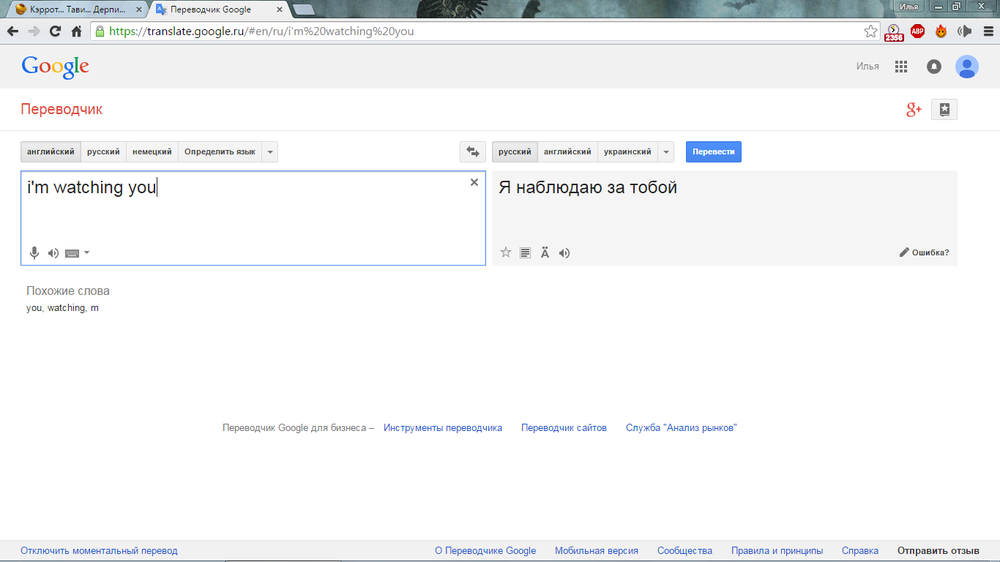Open the Chrome menu
This screenshot has width=1000, height=562.
(x=989, y=31)
